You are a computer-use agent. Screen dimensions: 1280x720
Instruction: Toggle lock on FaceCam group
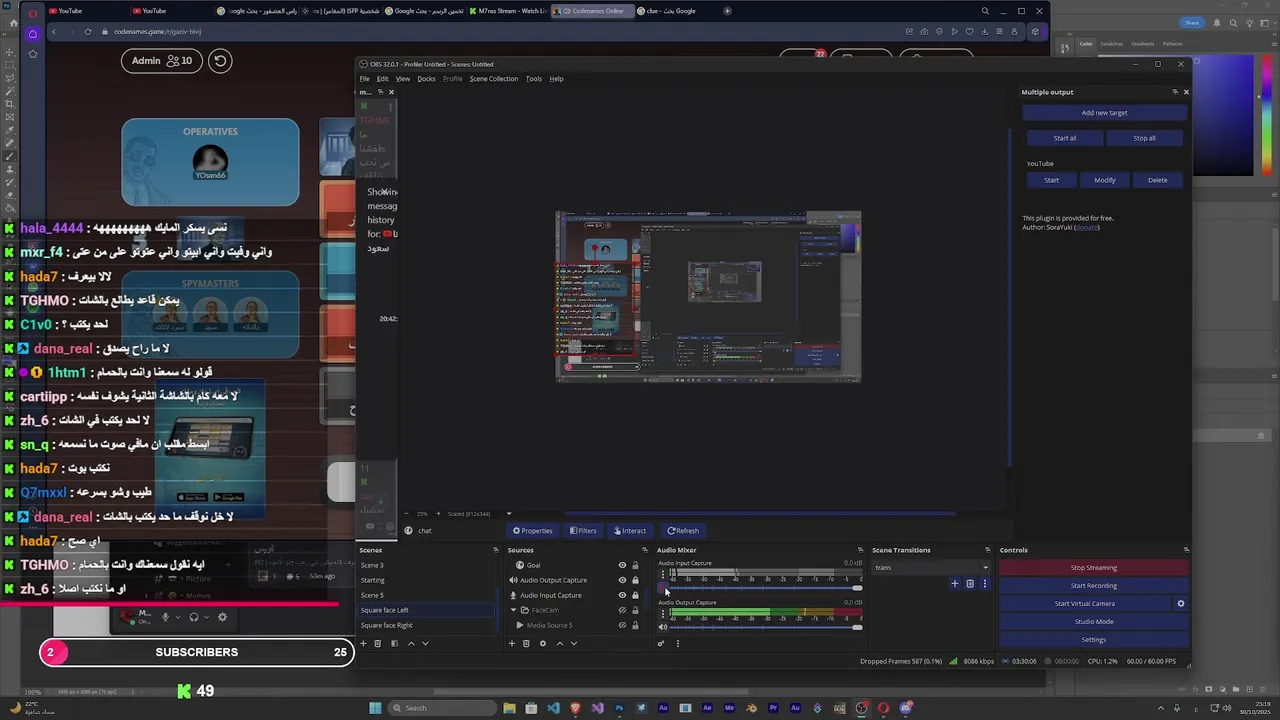635,610
